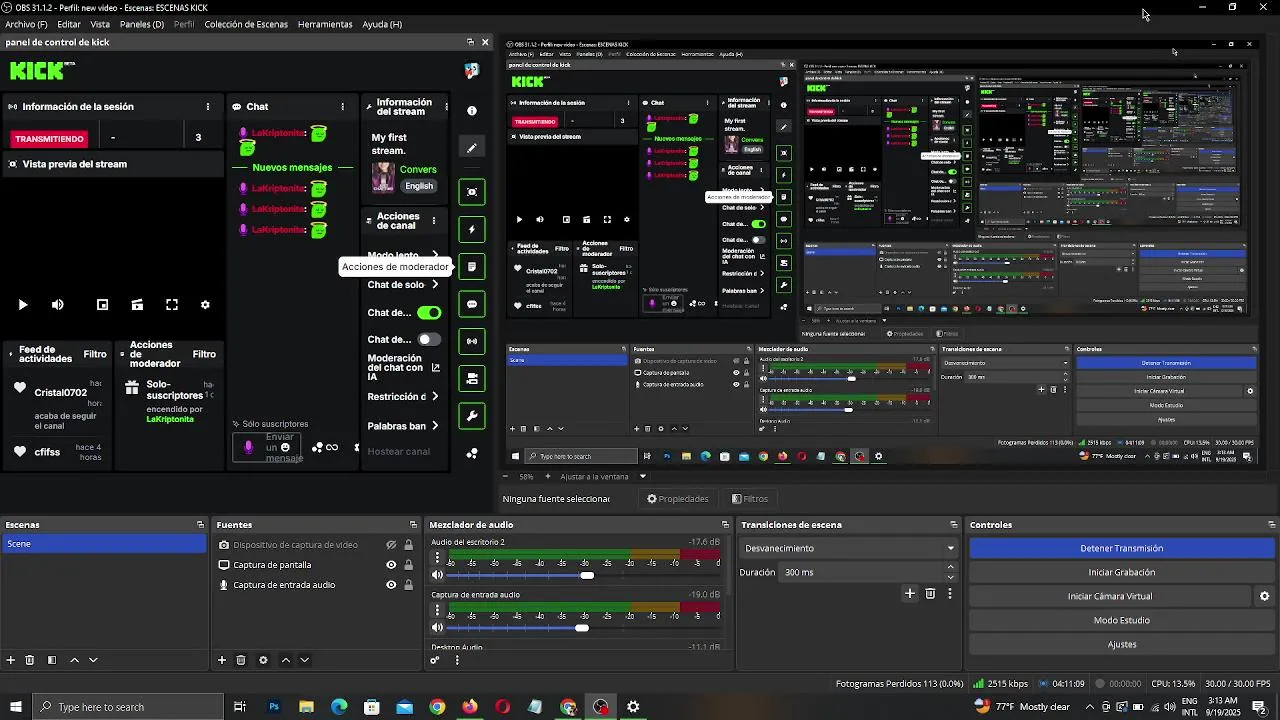
Task: Open source properties gear in Fuentes
Action: (263, 660)
